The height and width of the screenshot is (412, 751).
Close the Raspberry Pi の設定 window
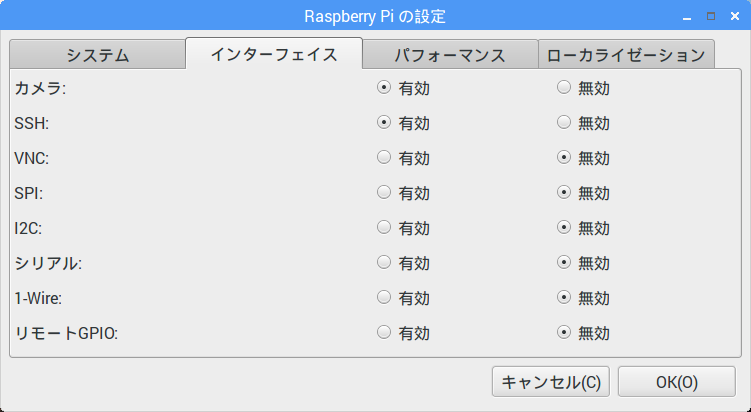(x=735, y=16)
